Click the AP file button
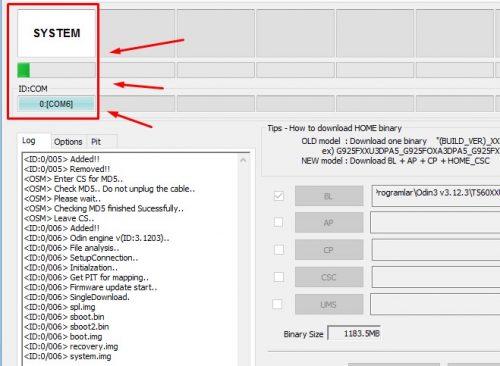 (329, 222)
